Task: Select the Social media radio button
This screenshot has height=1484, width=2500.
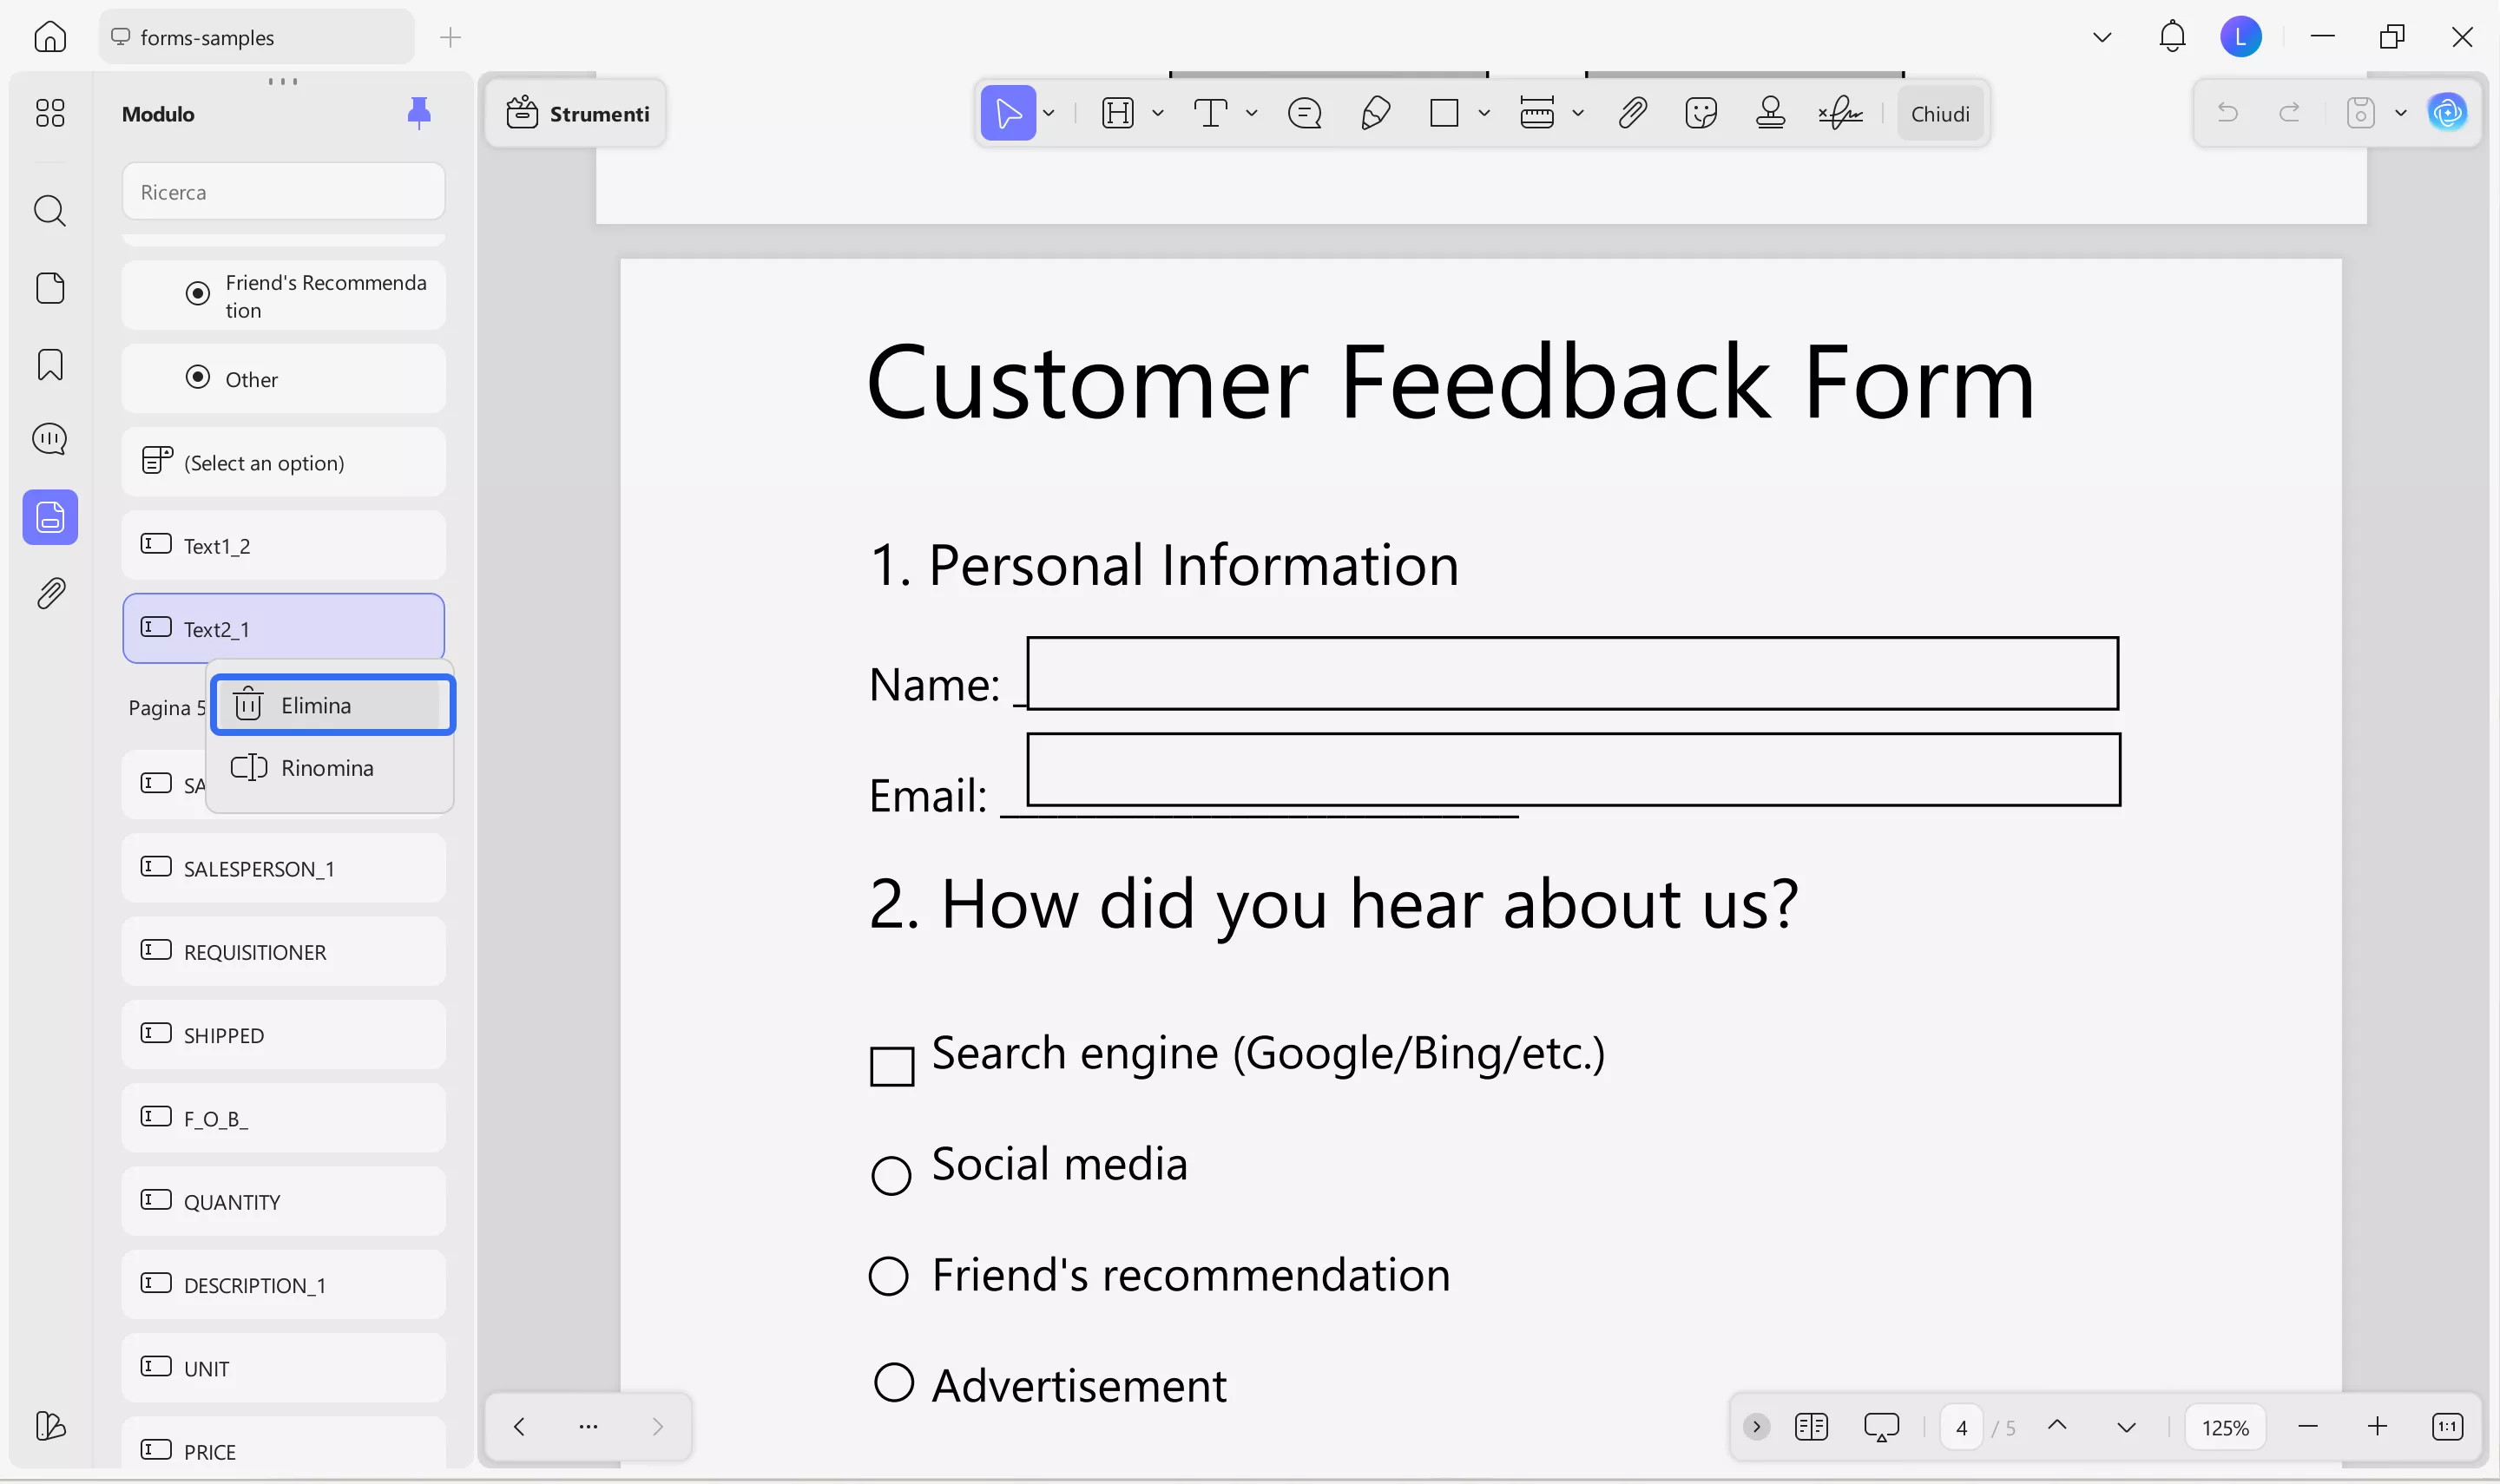Action: pyautogui.click(x=891, y=1176)
